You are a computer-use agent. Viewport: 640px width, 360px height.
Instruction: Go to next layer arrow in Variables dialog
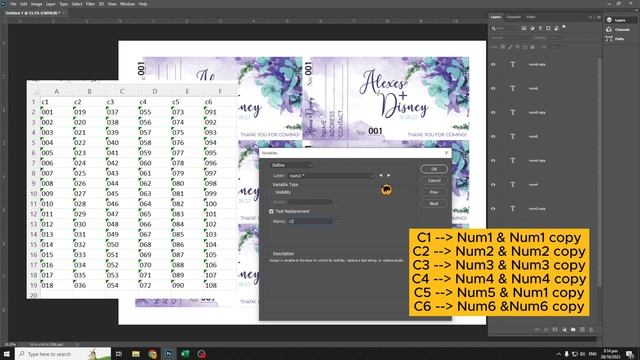point(389,175)
